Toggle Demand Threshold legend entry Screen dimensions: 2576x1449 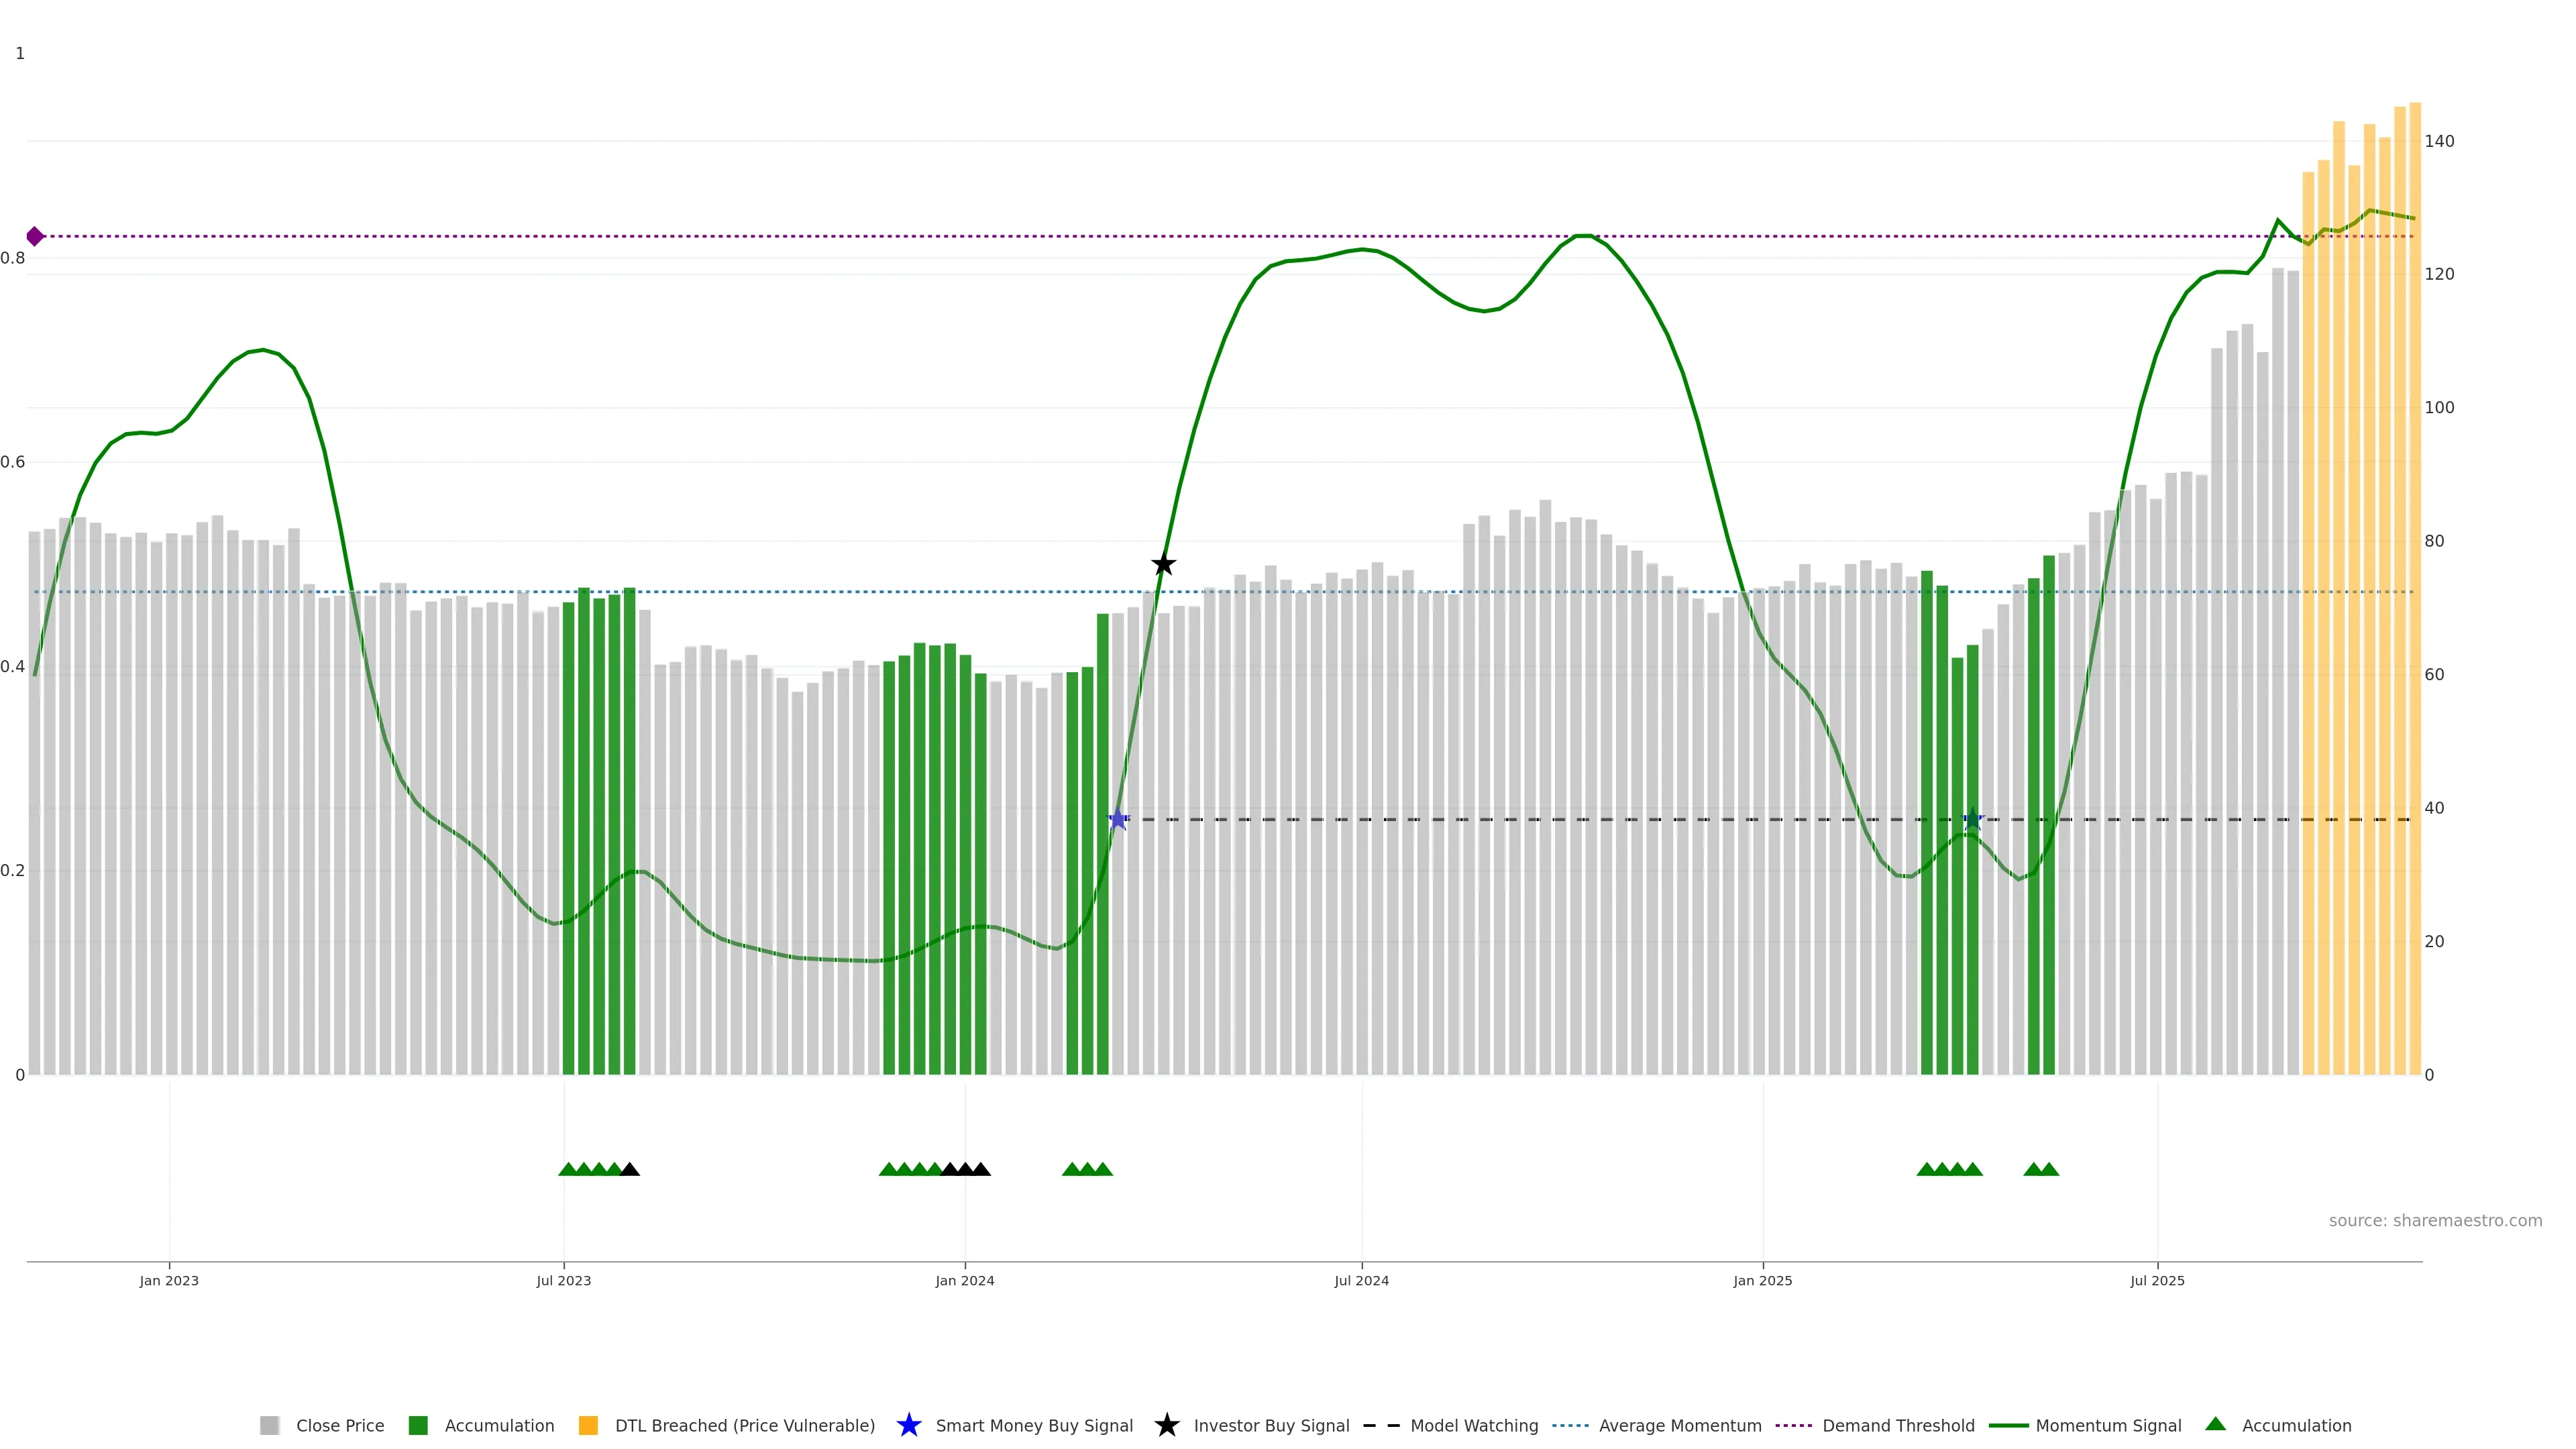[x=1897, y=1425]
